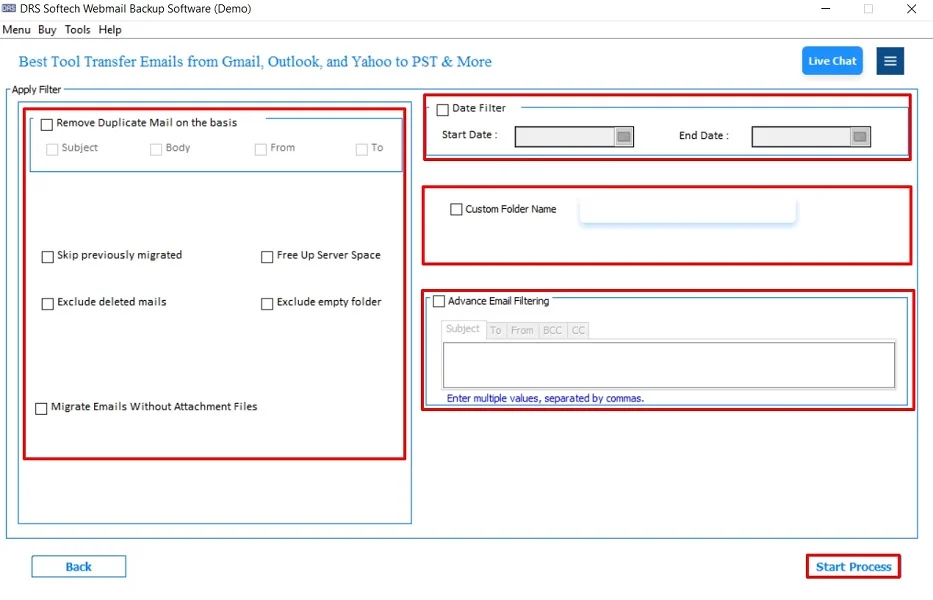Check Exclude deleted mails
The height and width of the screenshot is (600, 933).
point(46,302)
